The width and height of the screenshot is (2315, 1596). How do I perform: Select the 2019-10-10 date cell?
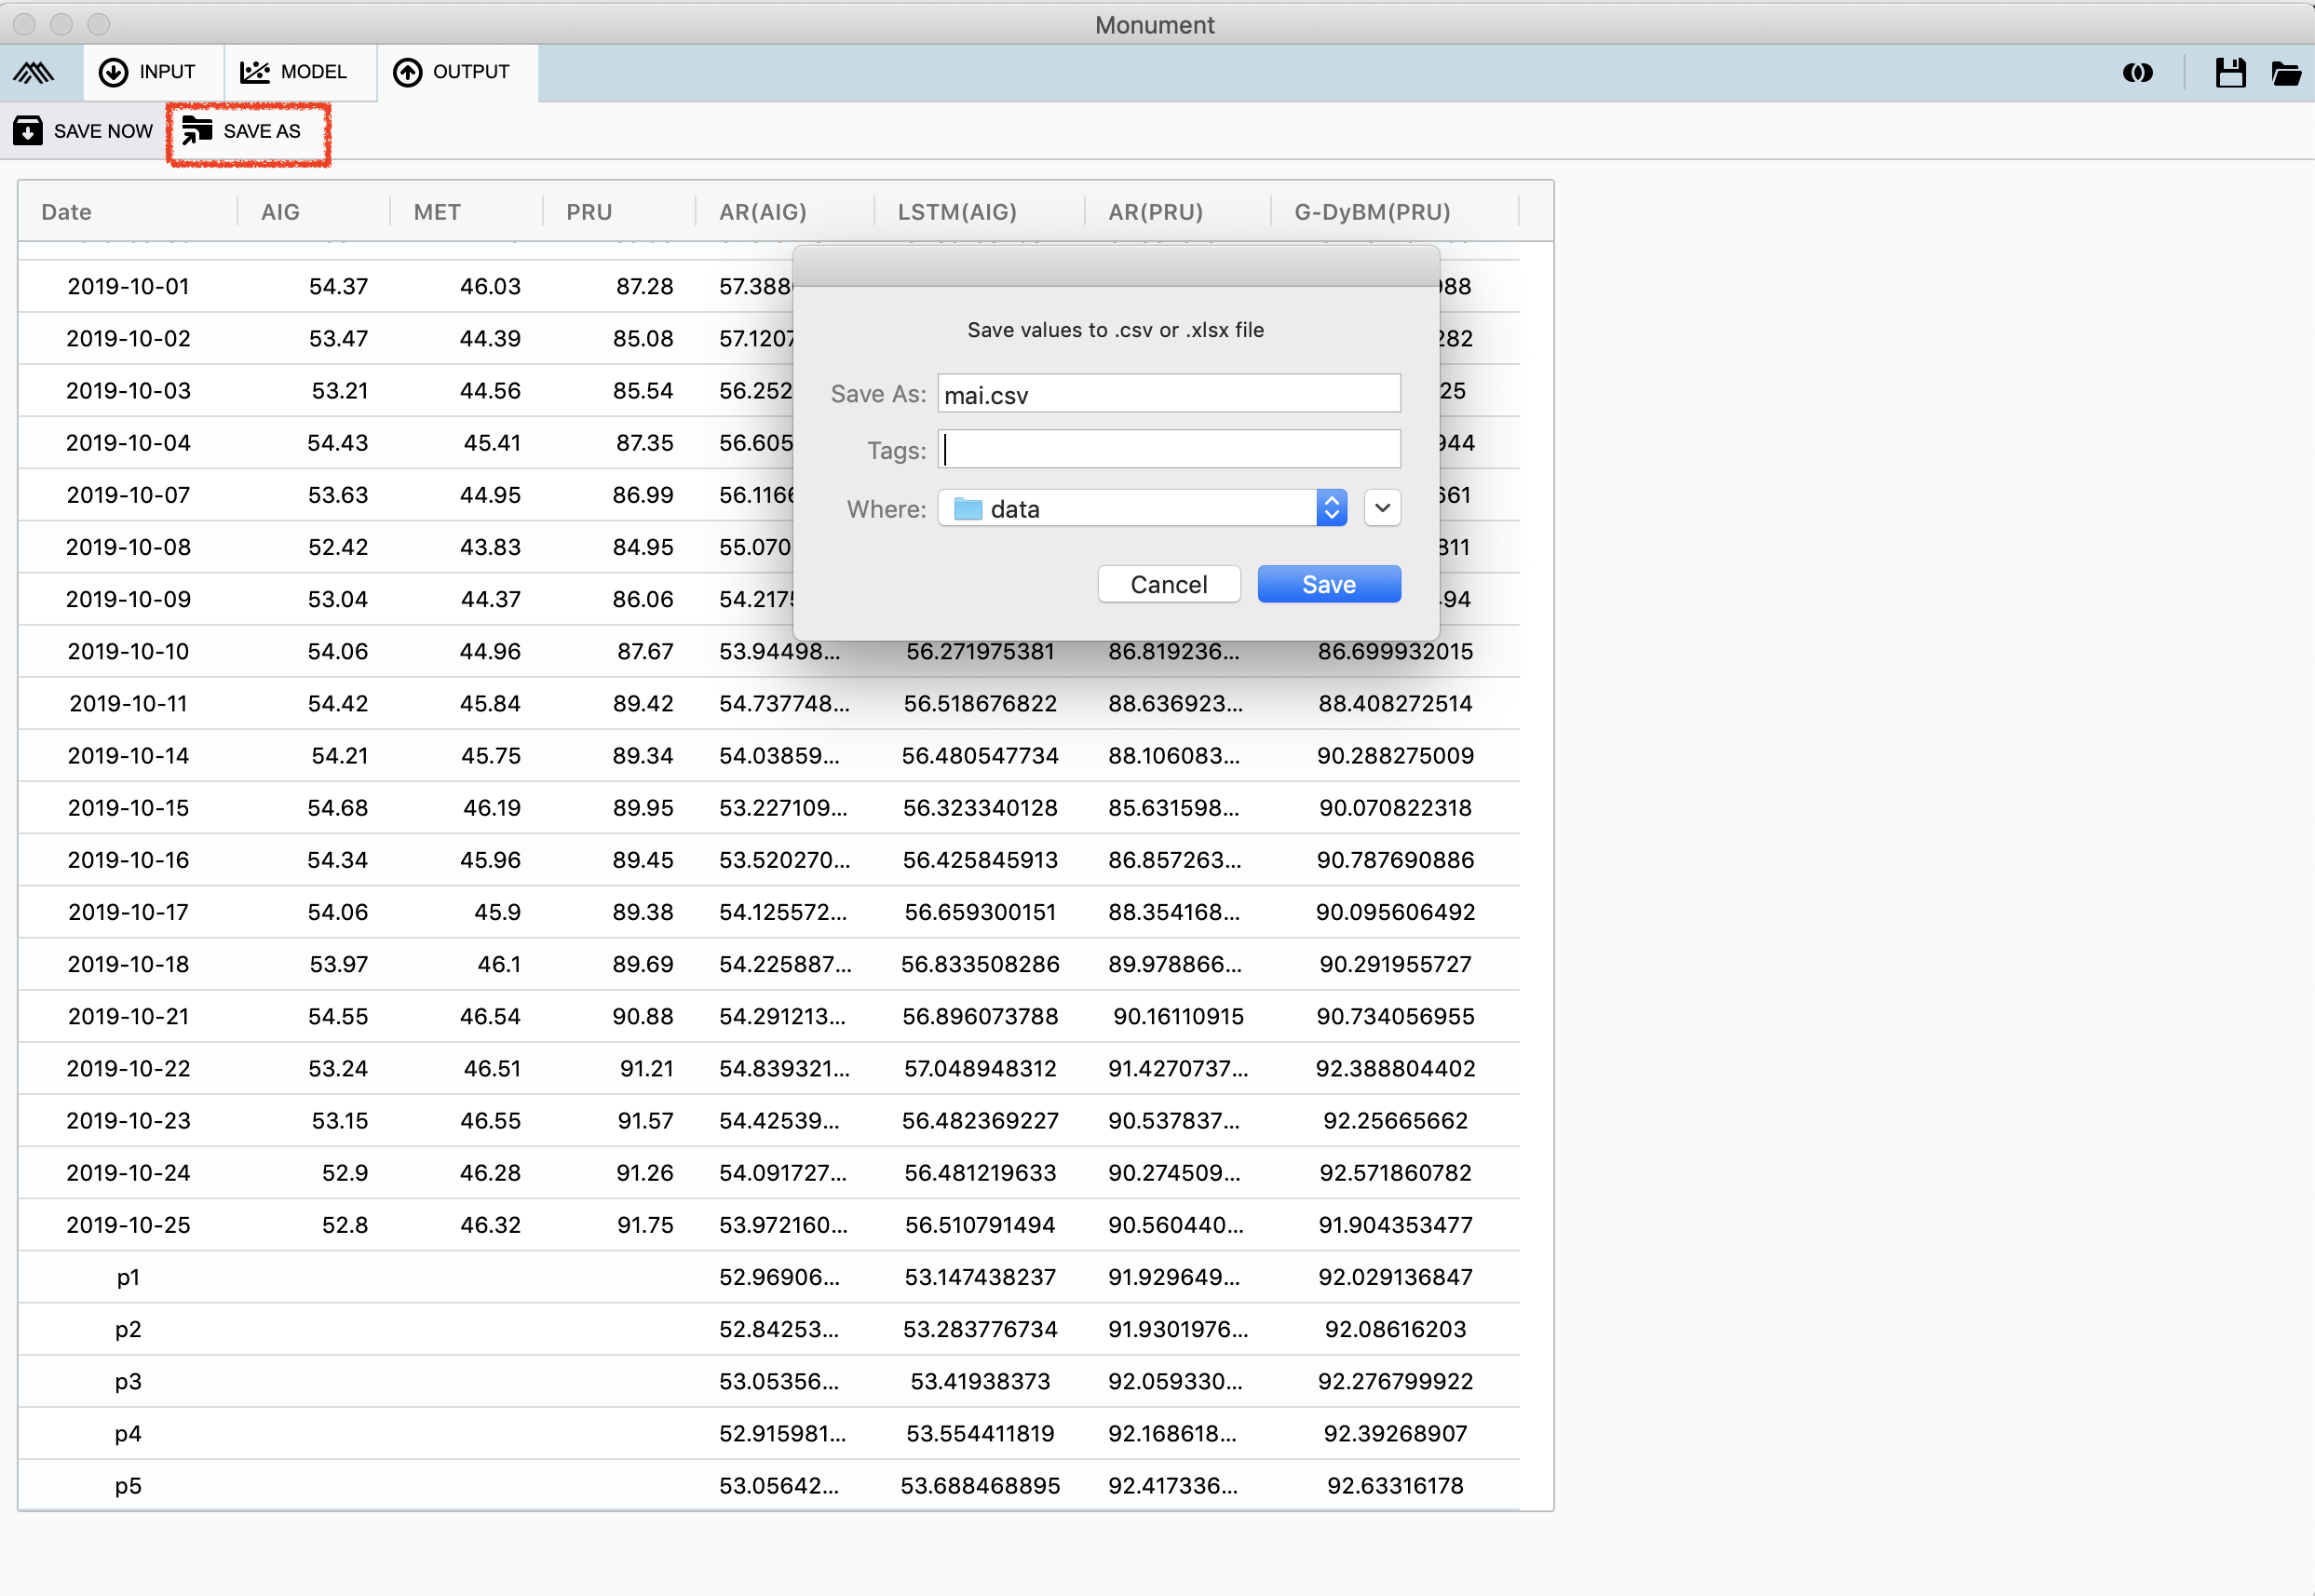pos(128,652)
